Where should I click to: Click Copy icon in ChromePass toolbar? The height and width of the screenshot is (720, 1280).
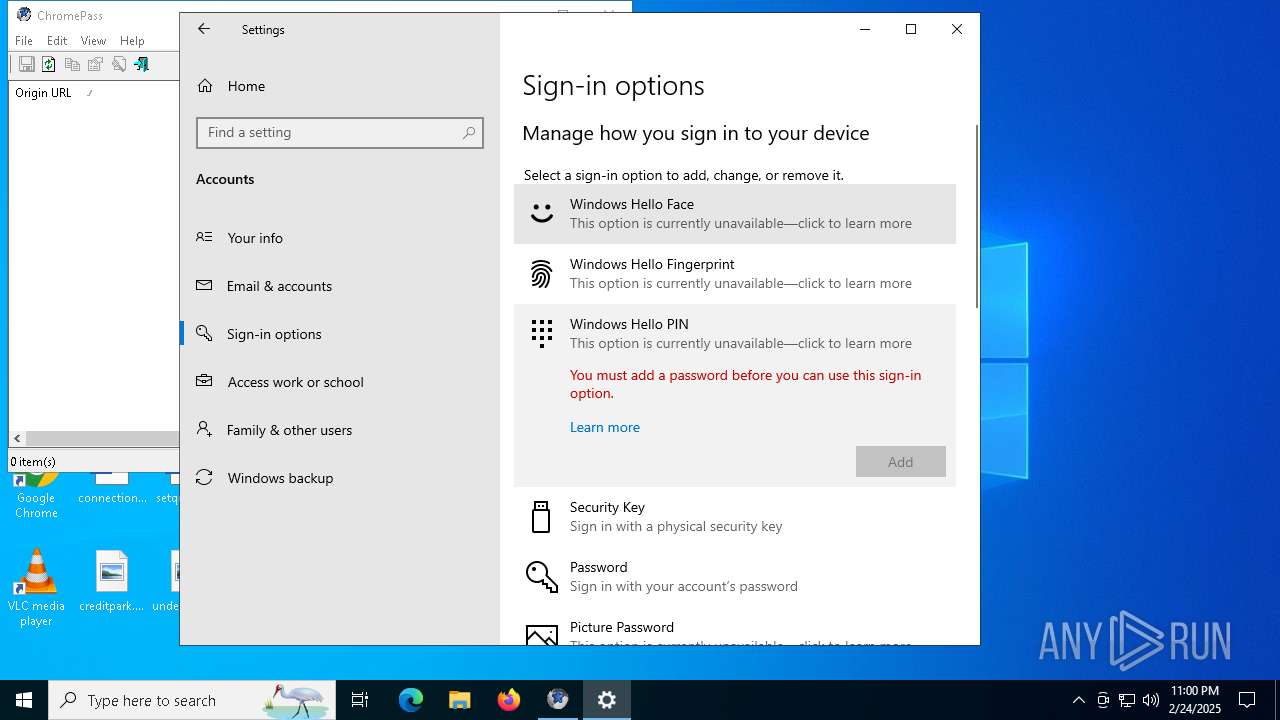[72, 64]
